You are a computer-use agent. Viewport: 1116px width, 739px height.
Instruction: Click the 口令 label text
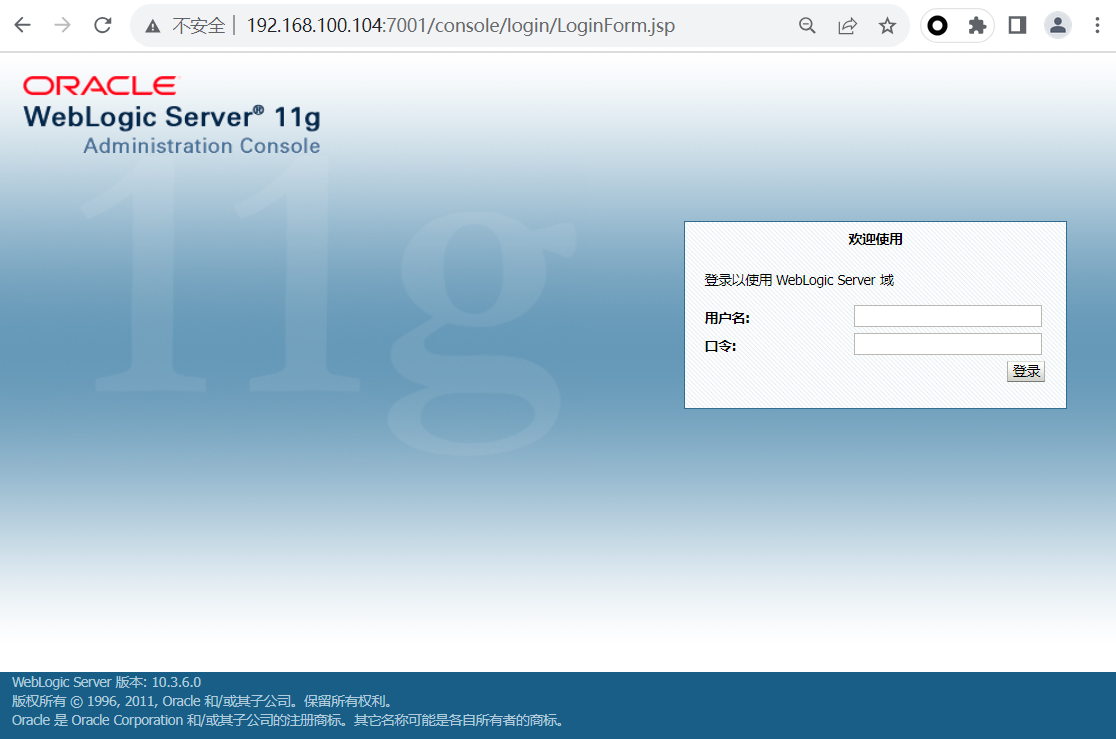point(720,347)
